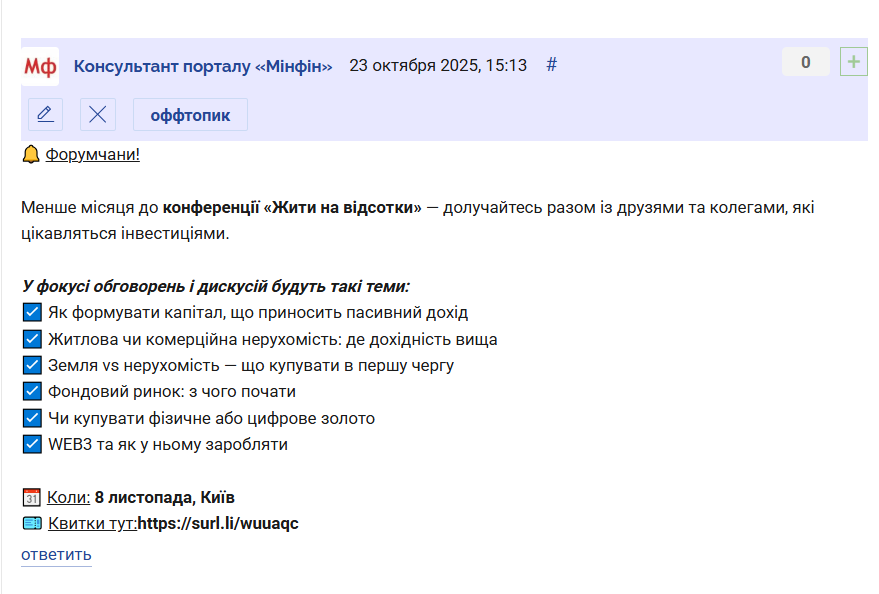Click the Минфин avatar logo
Screen dimensions: 879x594
pyautogui.click(x=40, y=66)
